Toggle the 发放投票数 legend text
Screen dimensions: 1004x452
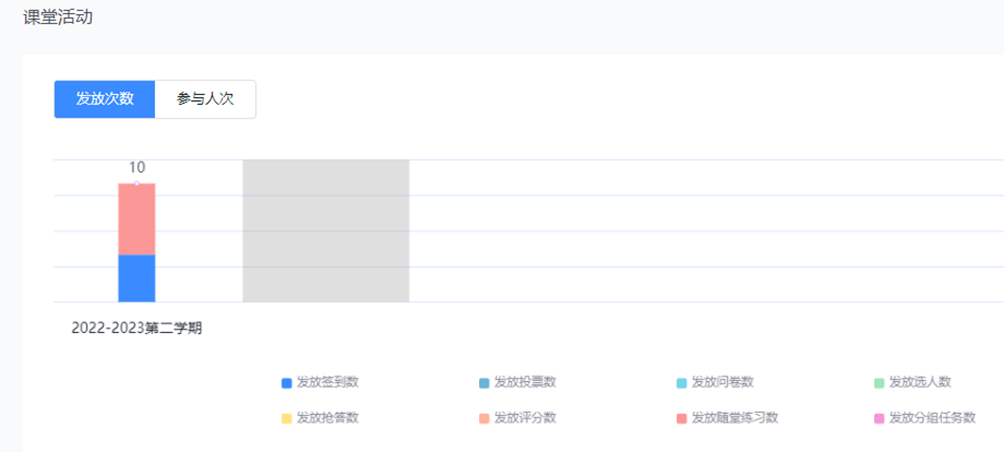(x=525, y=382)
